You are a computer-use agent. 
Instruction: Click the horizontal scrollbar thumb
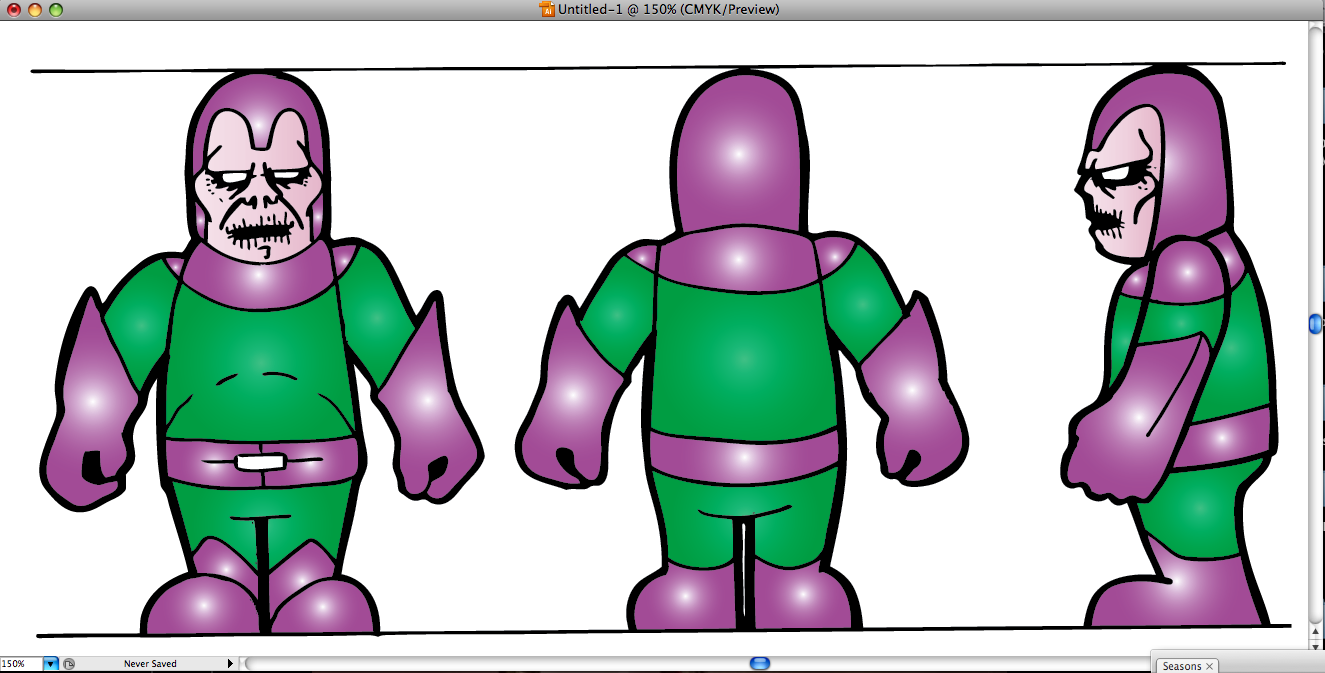760,663
